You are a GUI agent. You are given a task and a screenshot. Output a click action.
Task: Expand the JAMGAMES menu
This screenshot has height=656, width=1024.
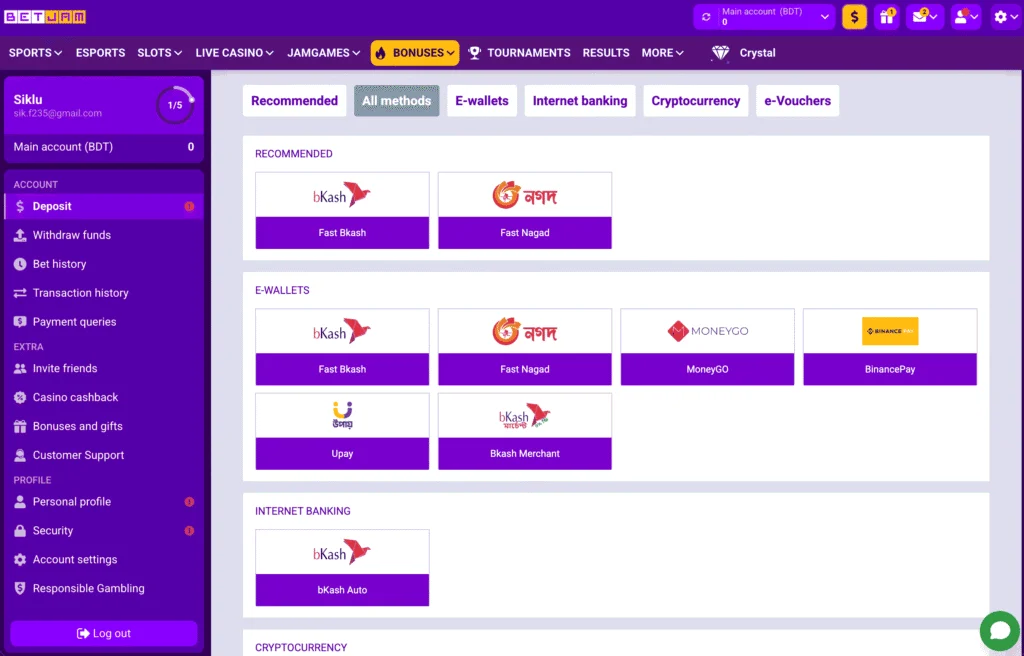point(324,53)
